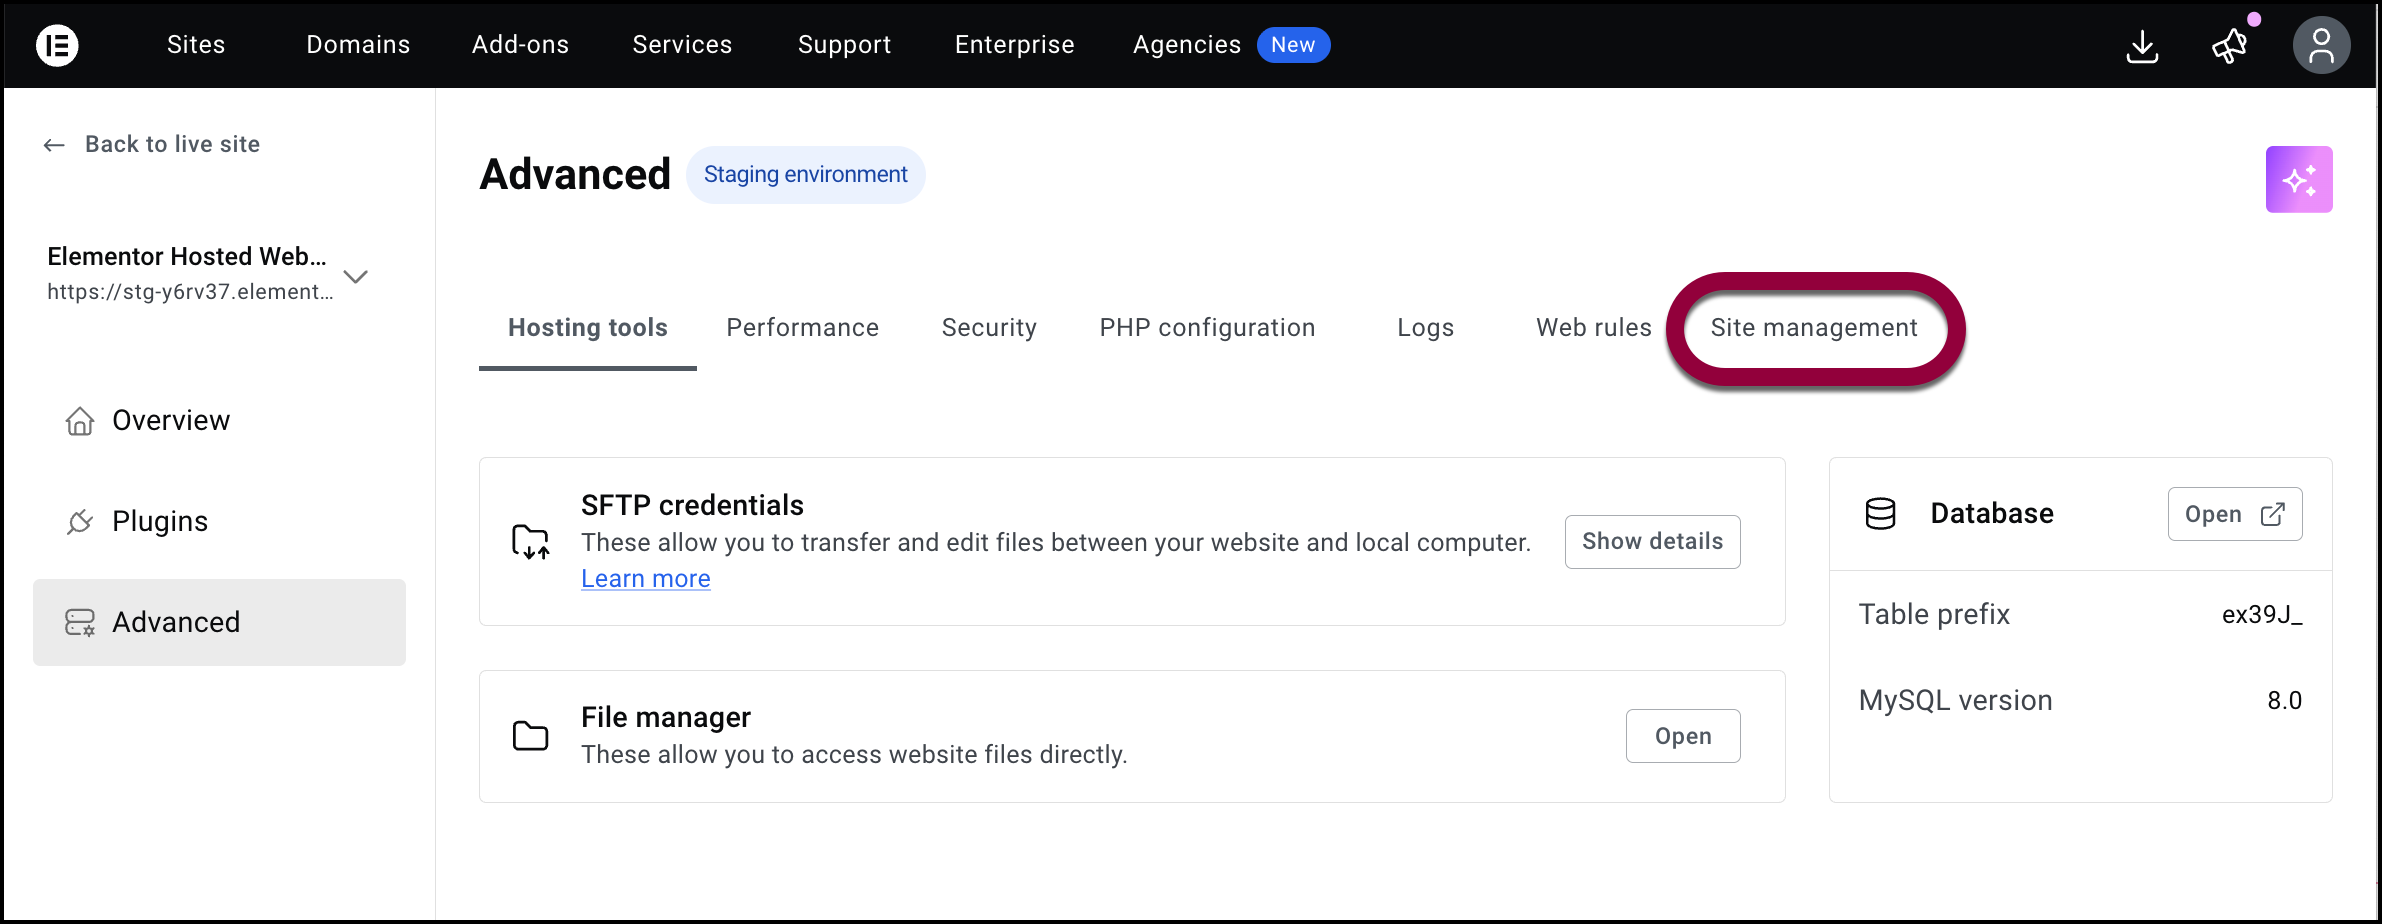Image resolution: width=2382 pixels, height=924 pixels.
Task: Open the downloads icon in top bar
Action: pos(2141,46)
